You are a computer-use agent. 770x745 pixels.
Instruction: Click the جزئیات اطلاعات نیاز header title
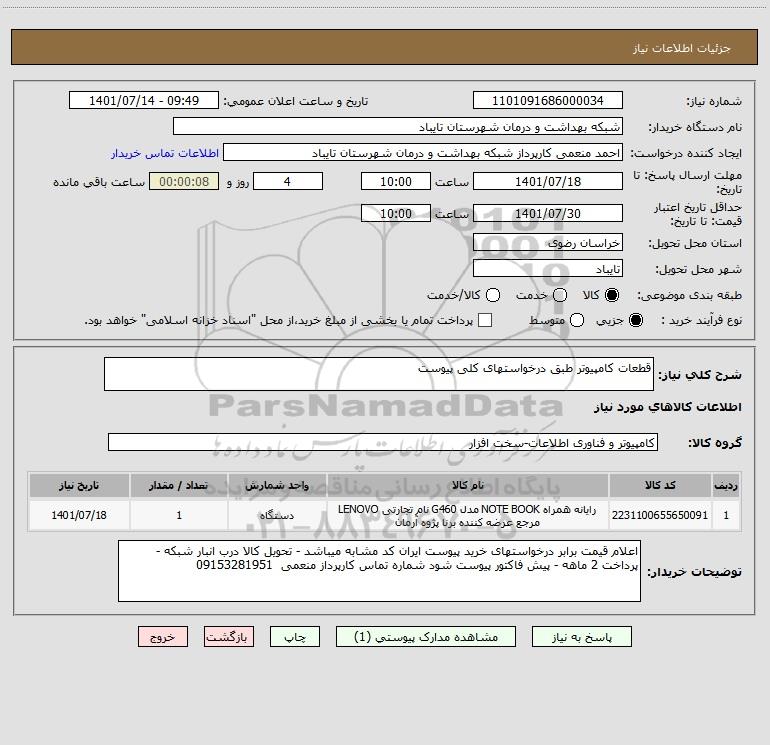click(x=682, y=48)
